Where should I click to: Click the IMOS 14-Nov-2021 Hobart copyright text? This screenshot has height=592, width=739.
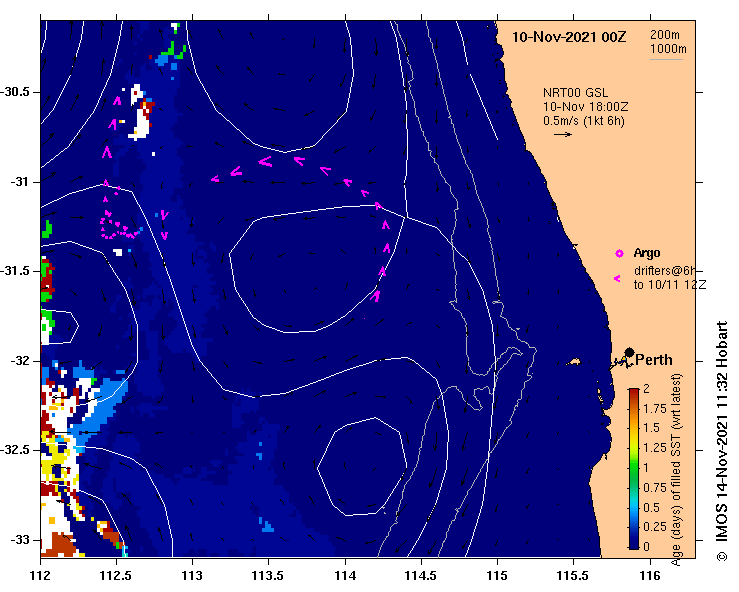click(722, 442)
